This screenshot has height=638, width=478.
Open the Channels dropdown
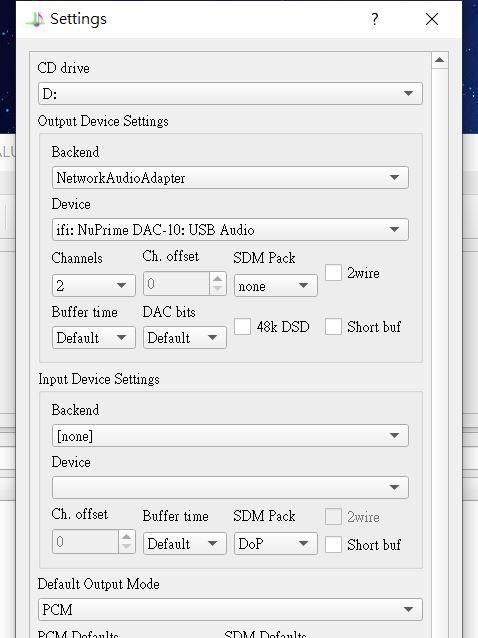(x=94, y=285)
